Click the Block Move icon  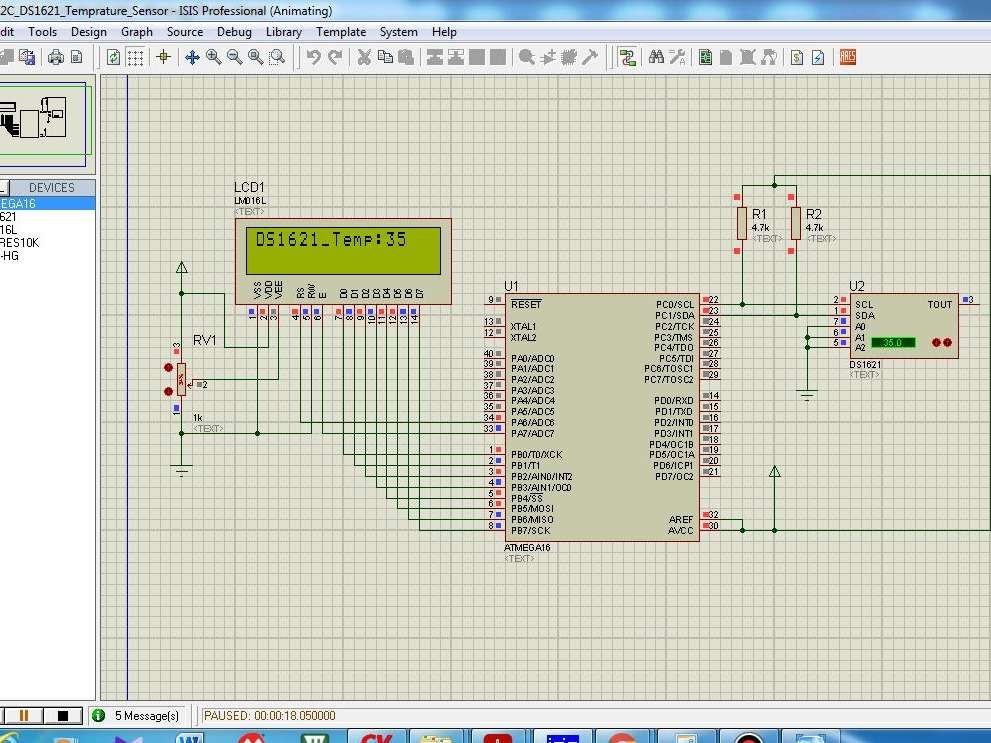456,57
